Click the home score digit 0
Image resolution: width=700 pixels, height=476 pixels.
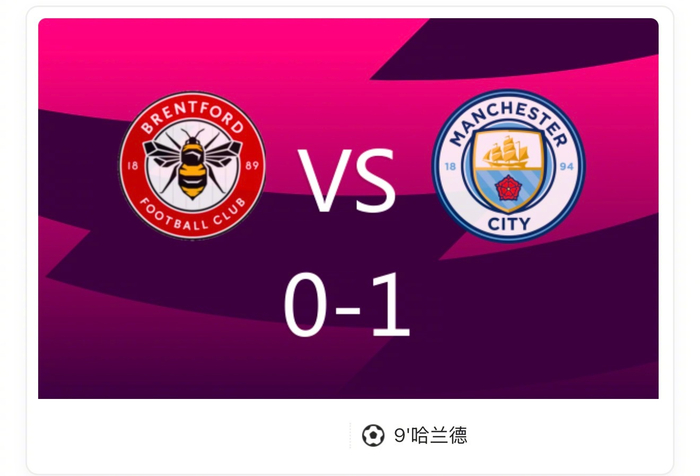305,305
